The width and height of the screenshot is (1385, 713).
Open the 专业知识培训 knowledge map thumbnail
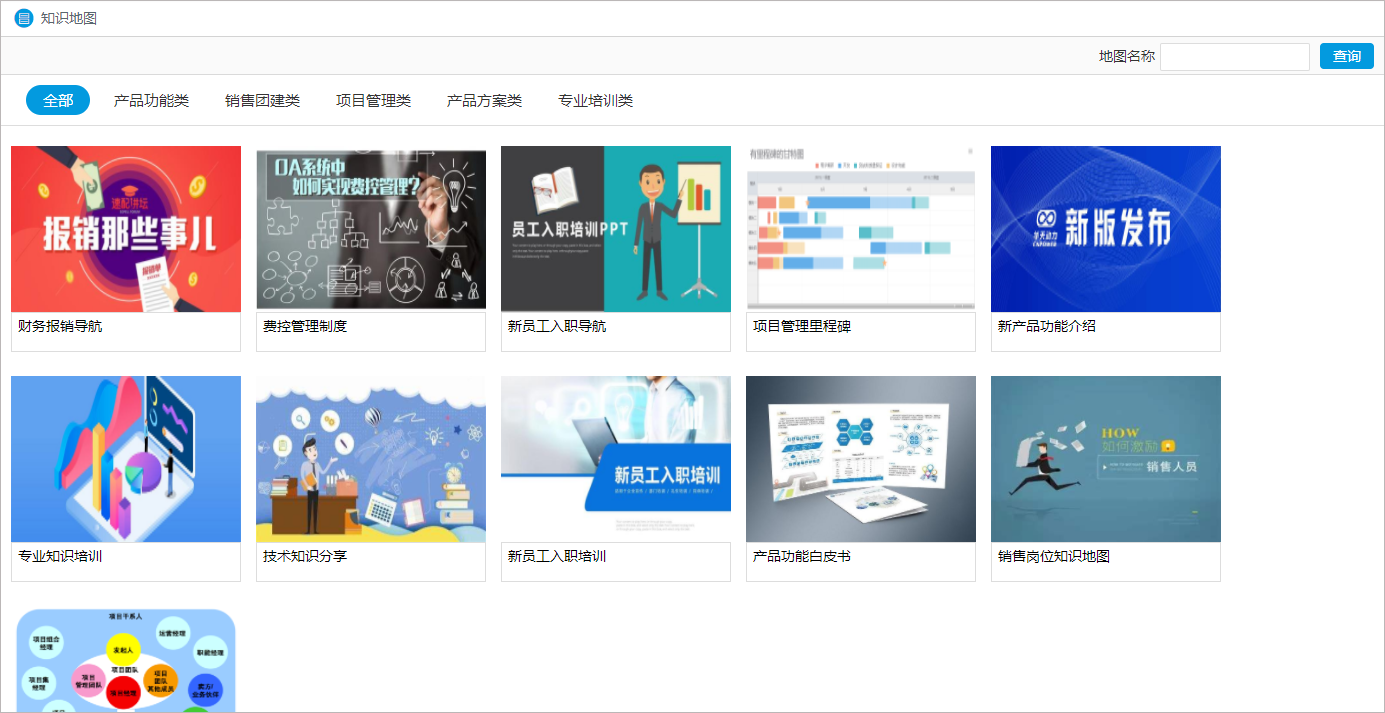[x=125, y=459]
